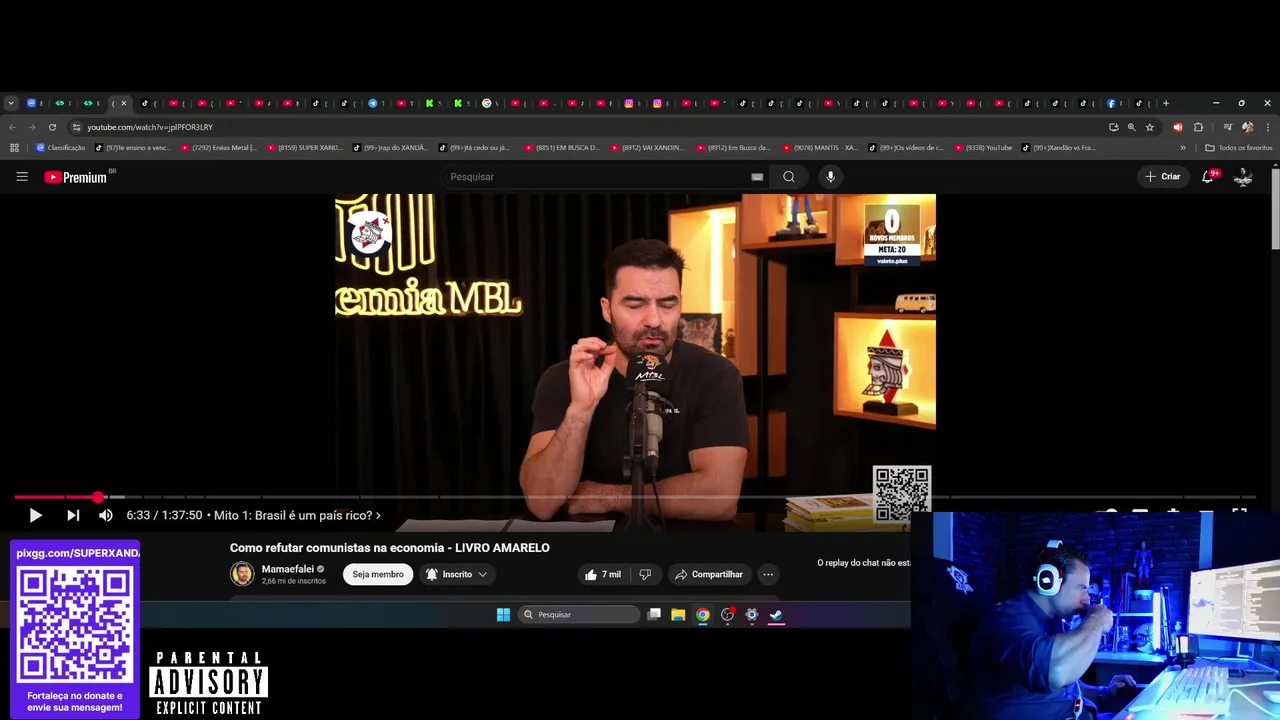Close the active YouTube tab
This screenshot has height=720, width=1280.
point(124,103)
